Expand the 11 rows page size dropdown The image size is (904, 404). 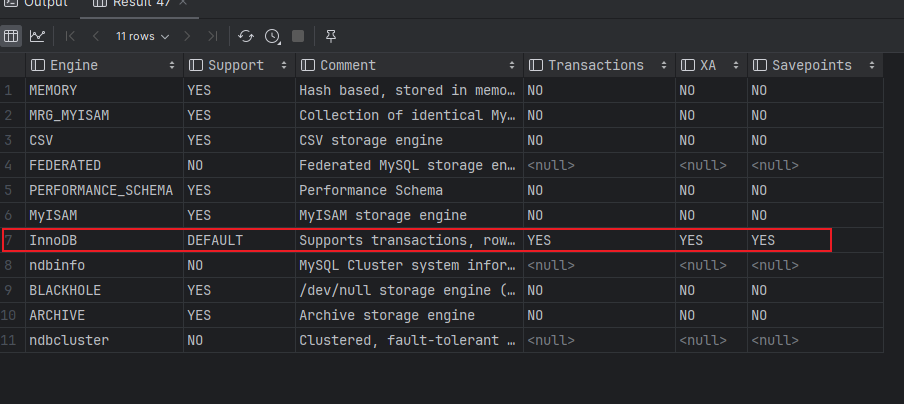142,36
